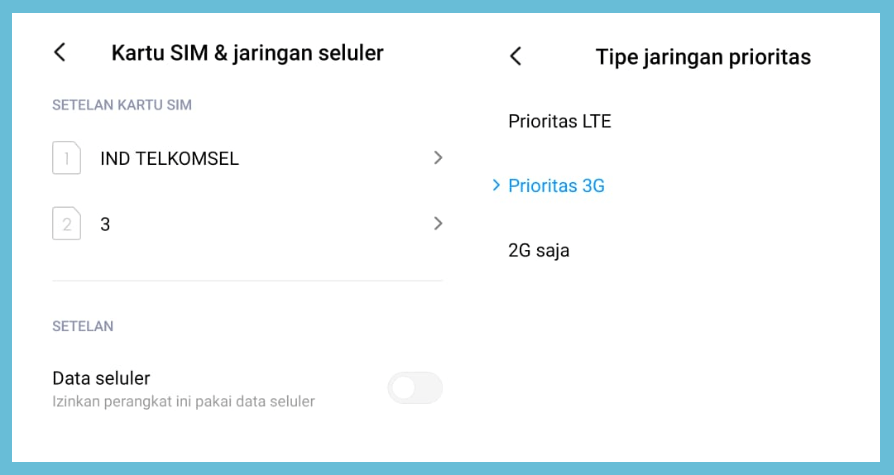Image resolution: width=894 pixels, height=475 pixels.
Task: Click the Kartu SIM & jaringan seluler title
Action: coord(247,53)
